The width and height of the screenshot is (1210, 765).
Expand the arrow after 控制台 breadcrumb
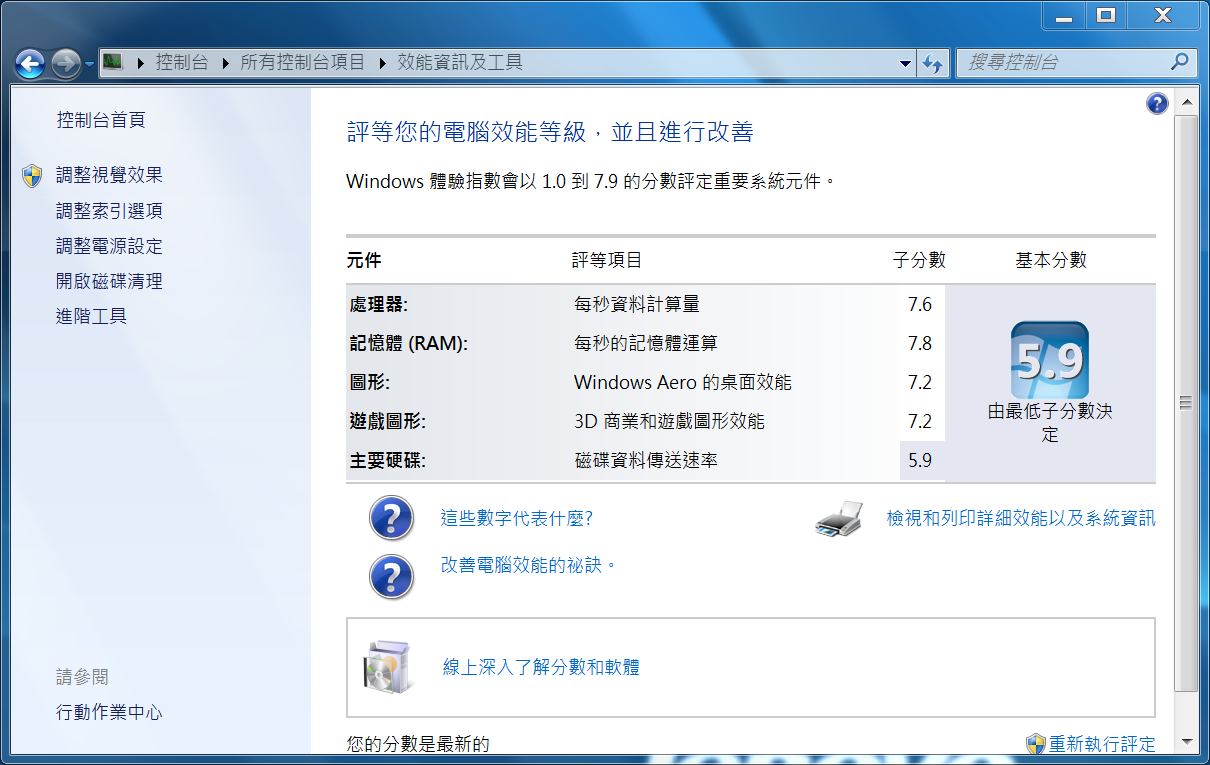coord(224,63)
